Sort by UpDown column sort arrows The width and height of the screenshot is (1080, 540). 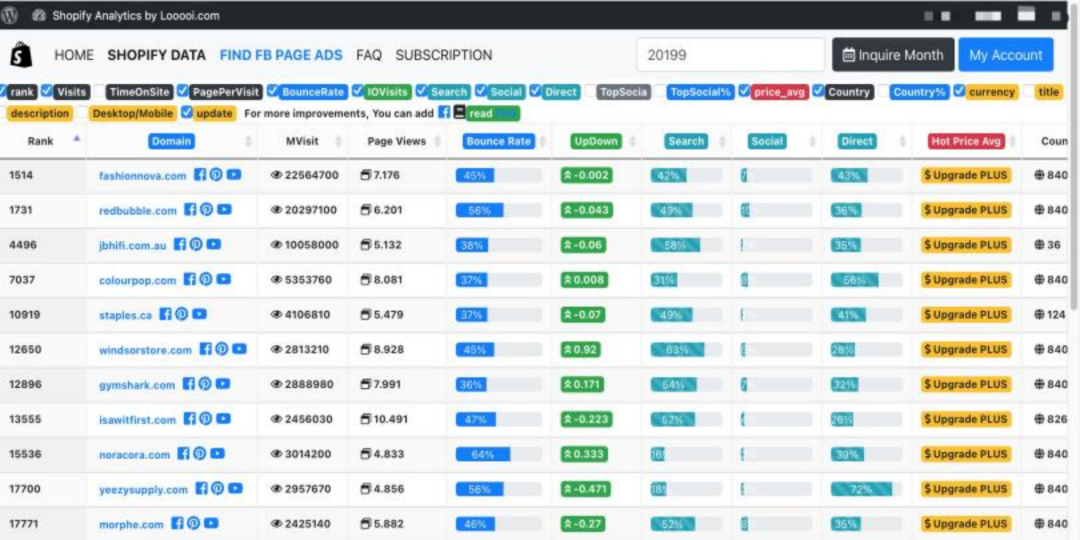(632, 141)
